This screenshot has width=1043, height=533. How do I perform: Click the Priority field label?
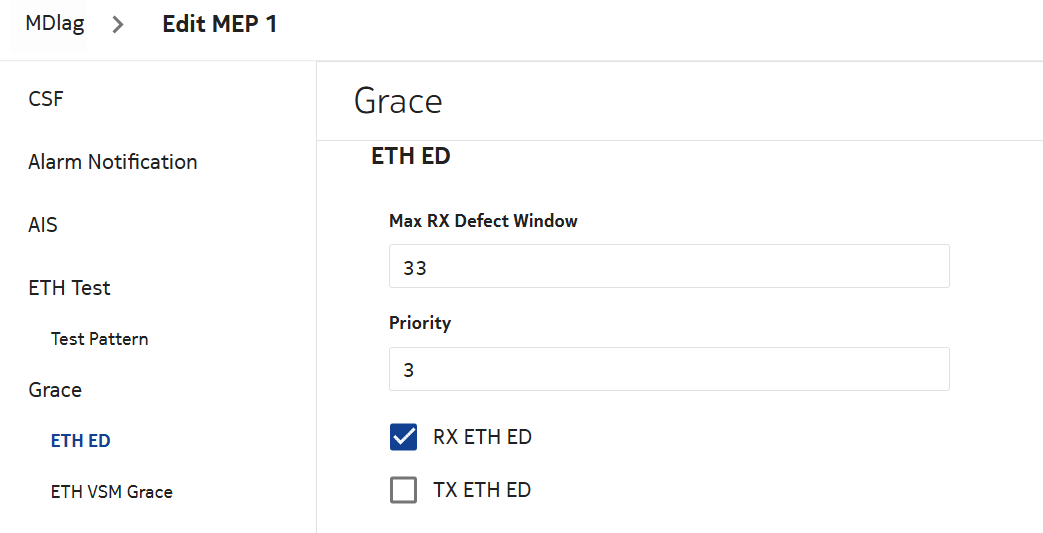[x=420, y=323]
